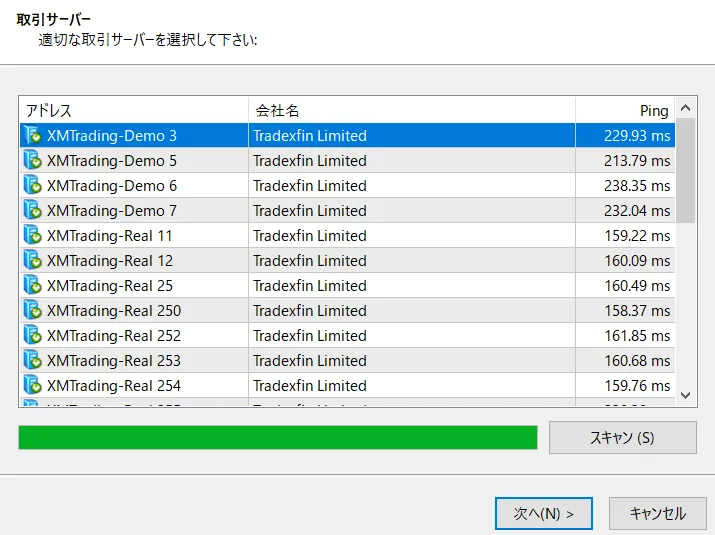Select the XMTrading-Demo 3 server name
Image resolution: width=715 pixels, height=535 pixels.
tap(112, 135)
